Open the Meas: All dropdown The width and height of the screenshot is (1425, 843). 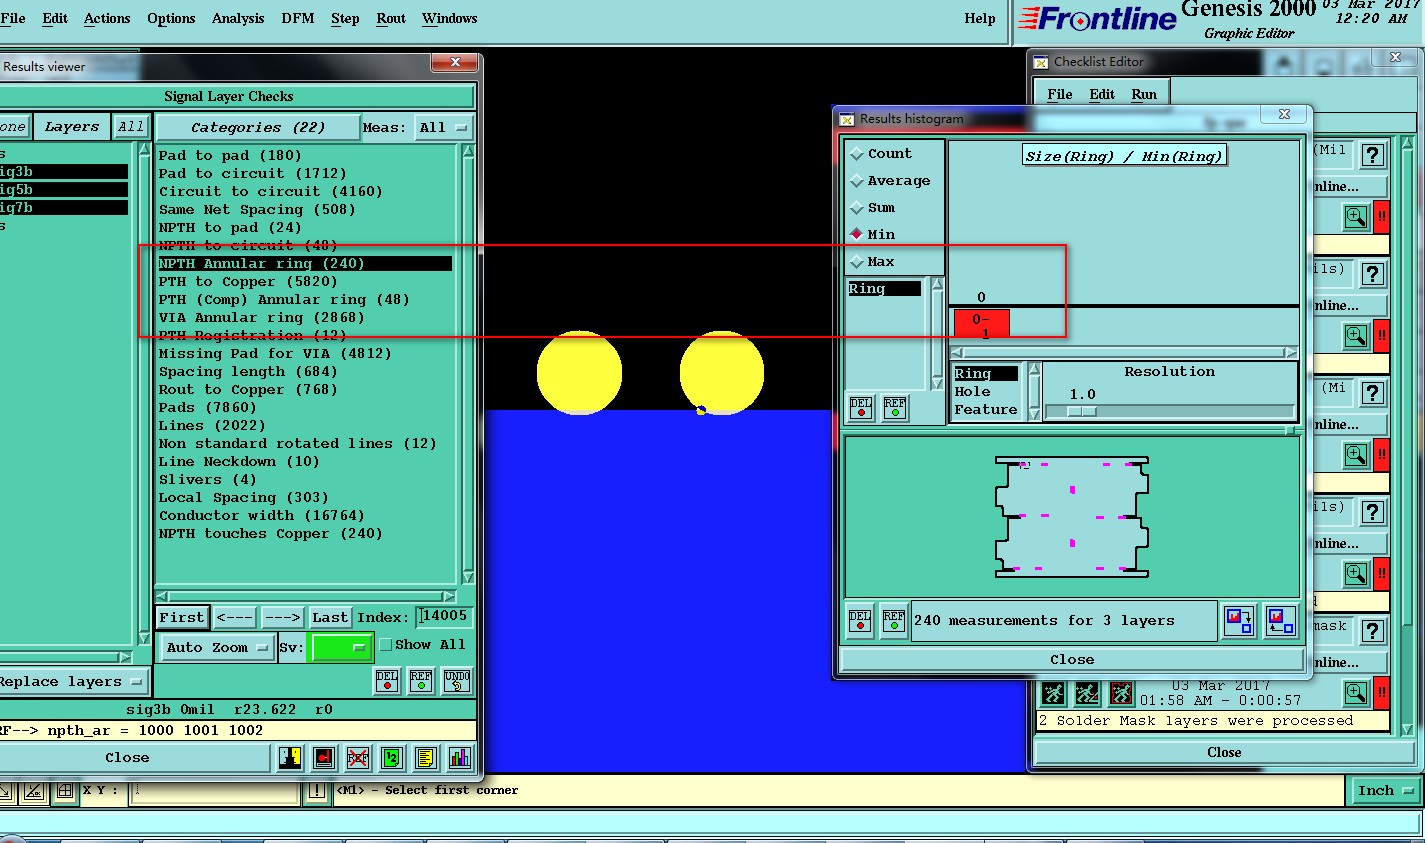(x=443, y=128)
